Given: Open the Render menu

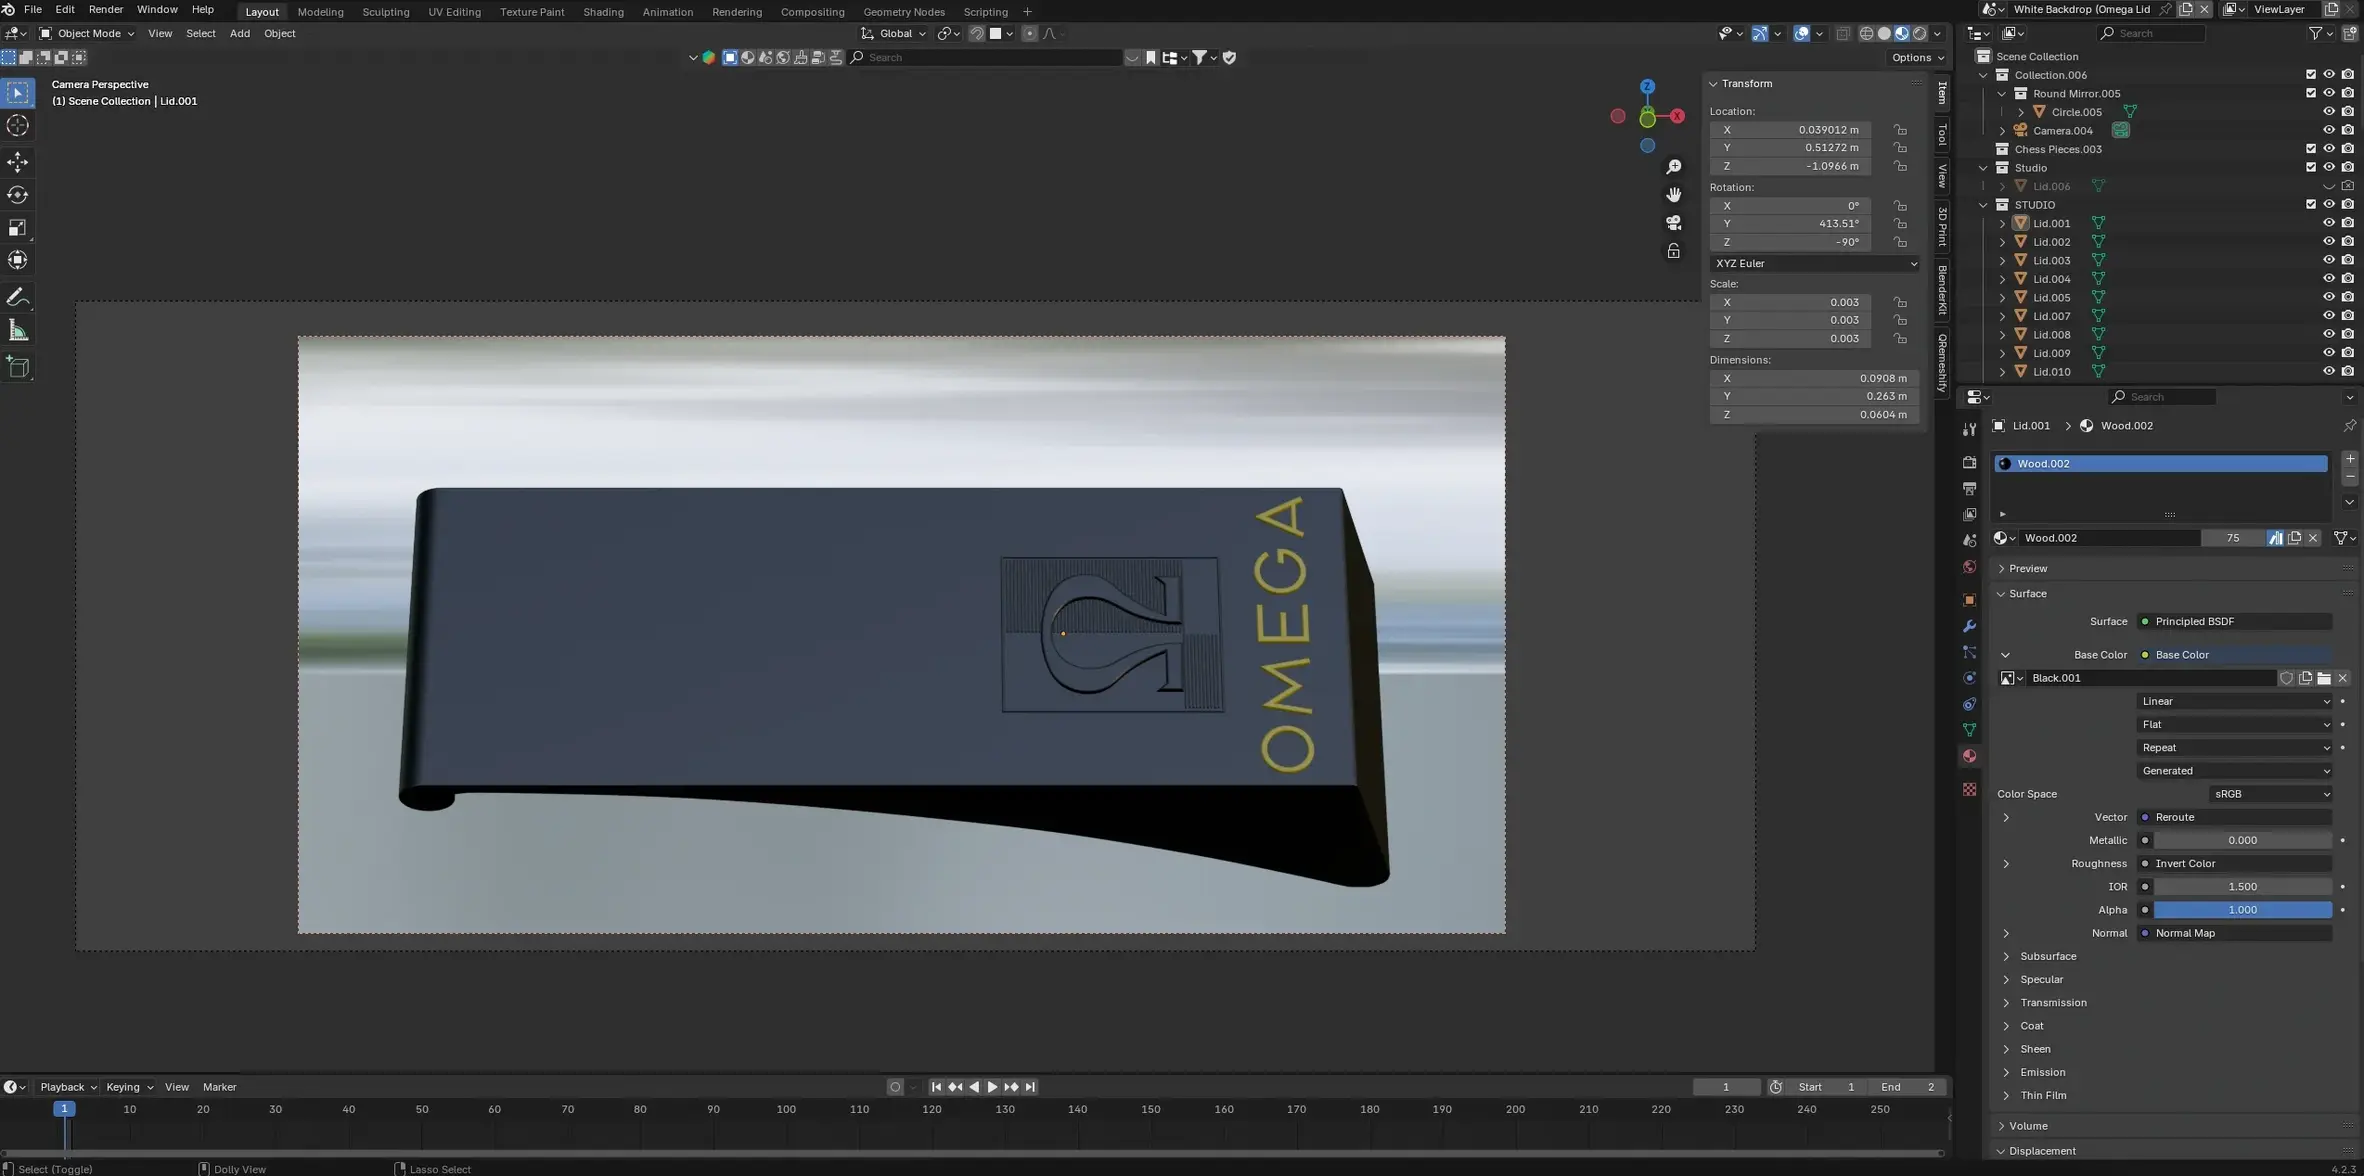Looking at the screenshot, I should tap(105, 9).
